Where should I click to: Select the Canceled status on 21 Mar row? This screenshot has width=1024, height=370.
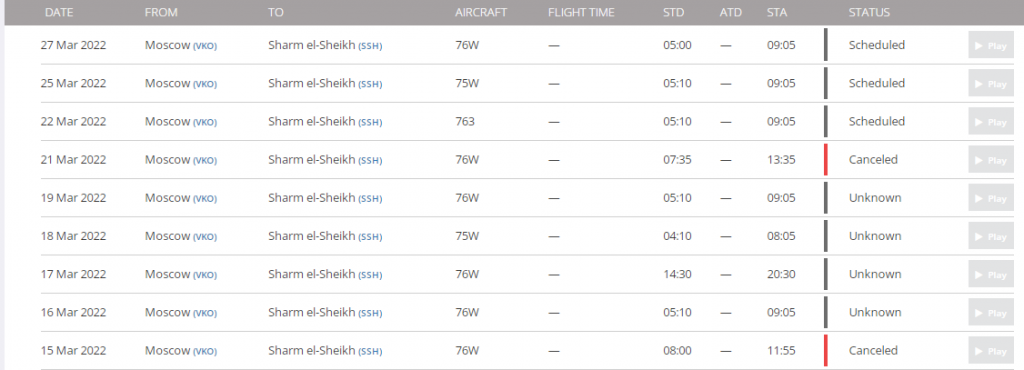click(873, 159)
